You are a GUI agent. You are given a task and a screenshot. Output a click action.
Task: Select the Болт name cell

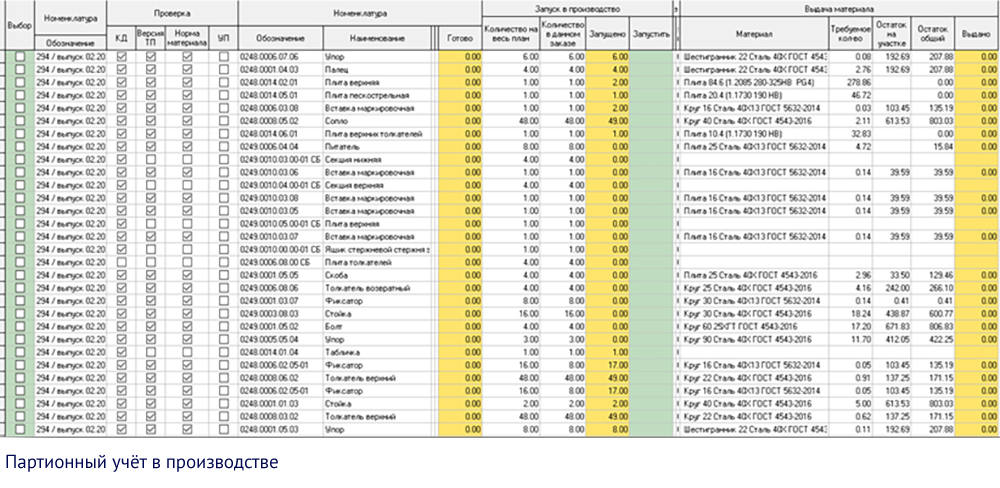click(x=378, y=327)
